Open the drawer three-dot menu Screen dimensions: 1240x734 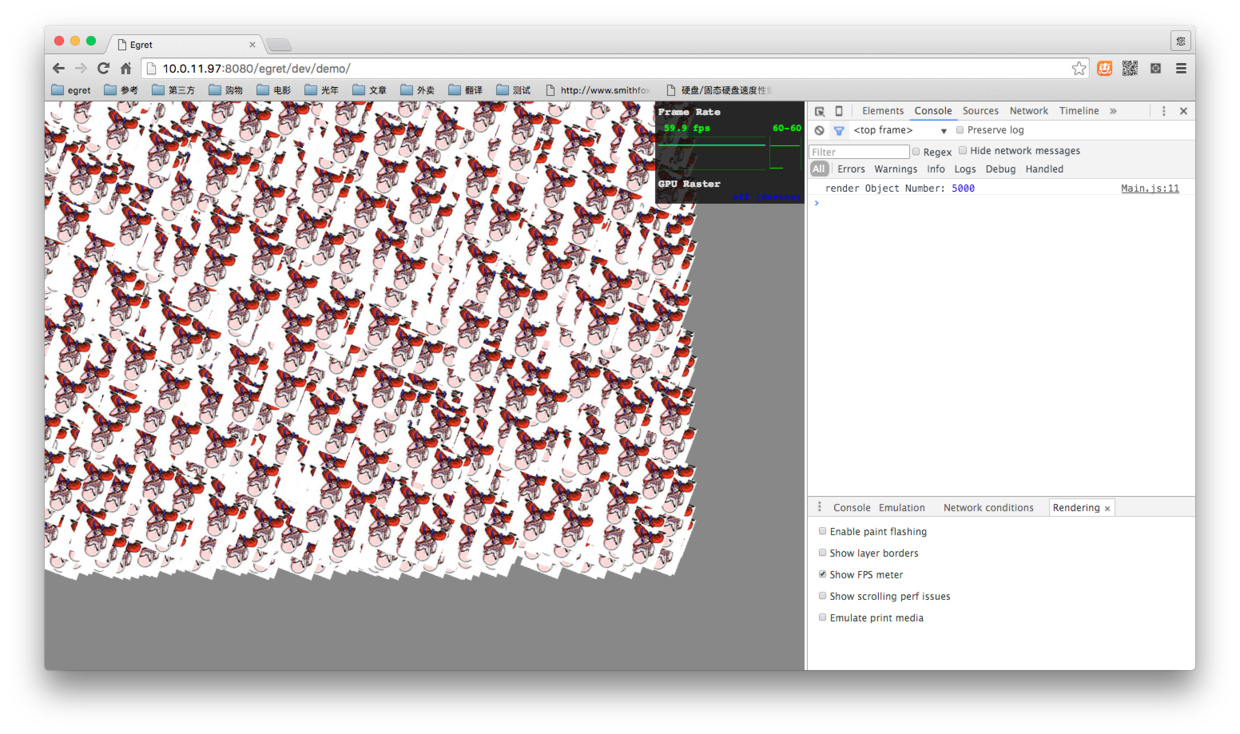coord(819,507)
